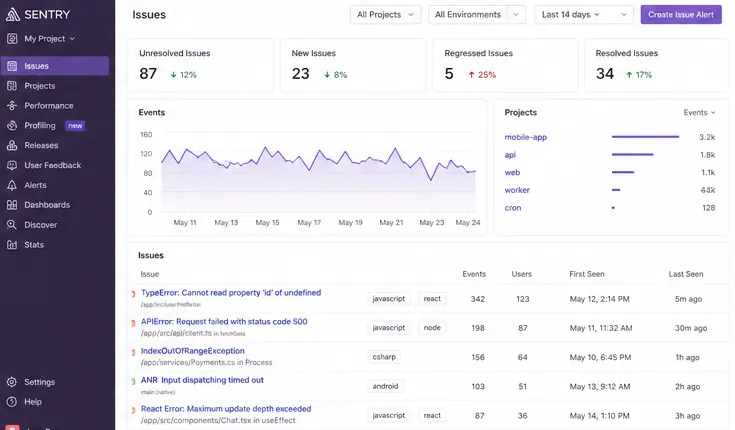Click the New Issues card
Viewport: 735px width, 430px height.
(x=353, y=65)
